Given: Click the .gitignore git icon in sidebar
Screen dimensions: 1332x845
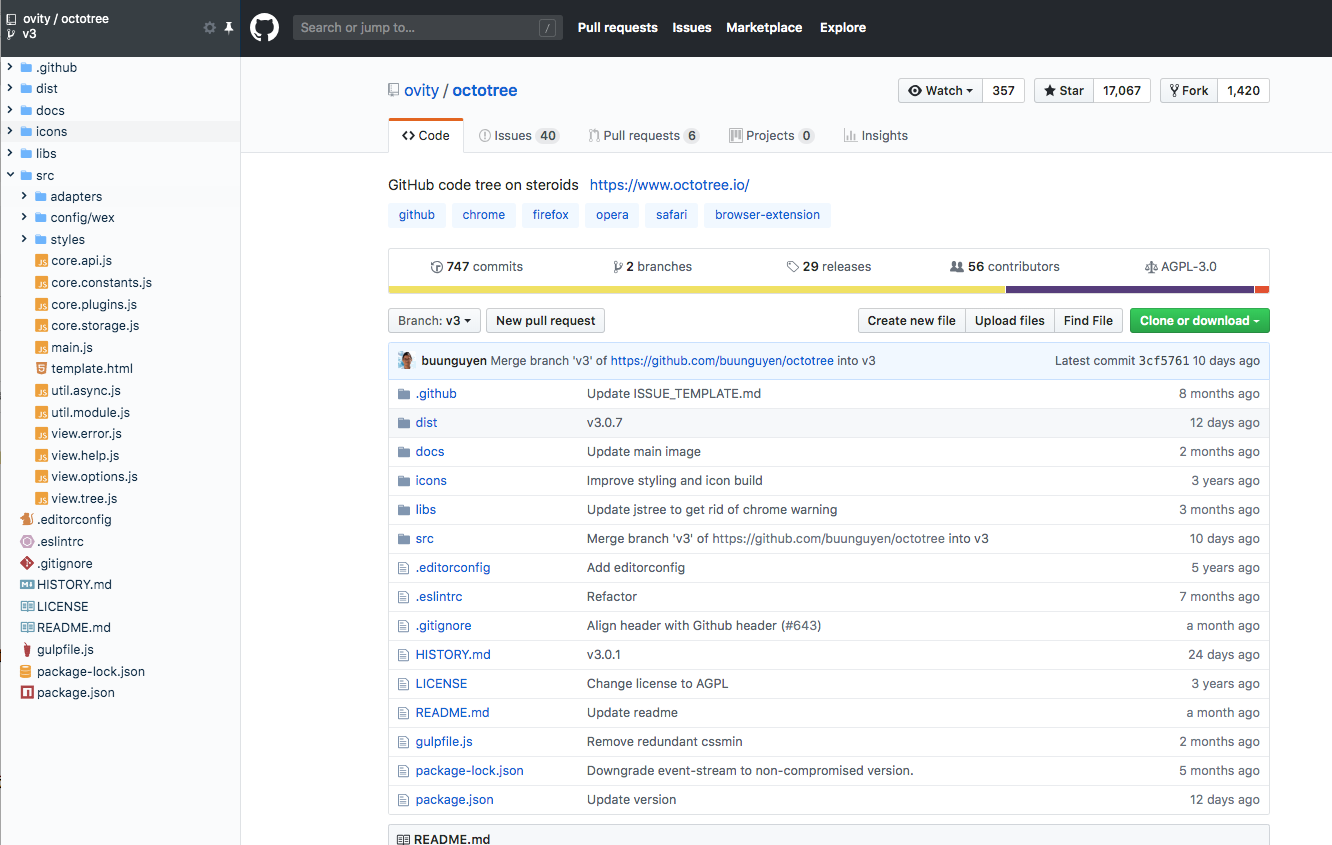Looking at the screenshot, I should (x=27, y=563).
